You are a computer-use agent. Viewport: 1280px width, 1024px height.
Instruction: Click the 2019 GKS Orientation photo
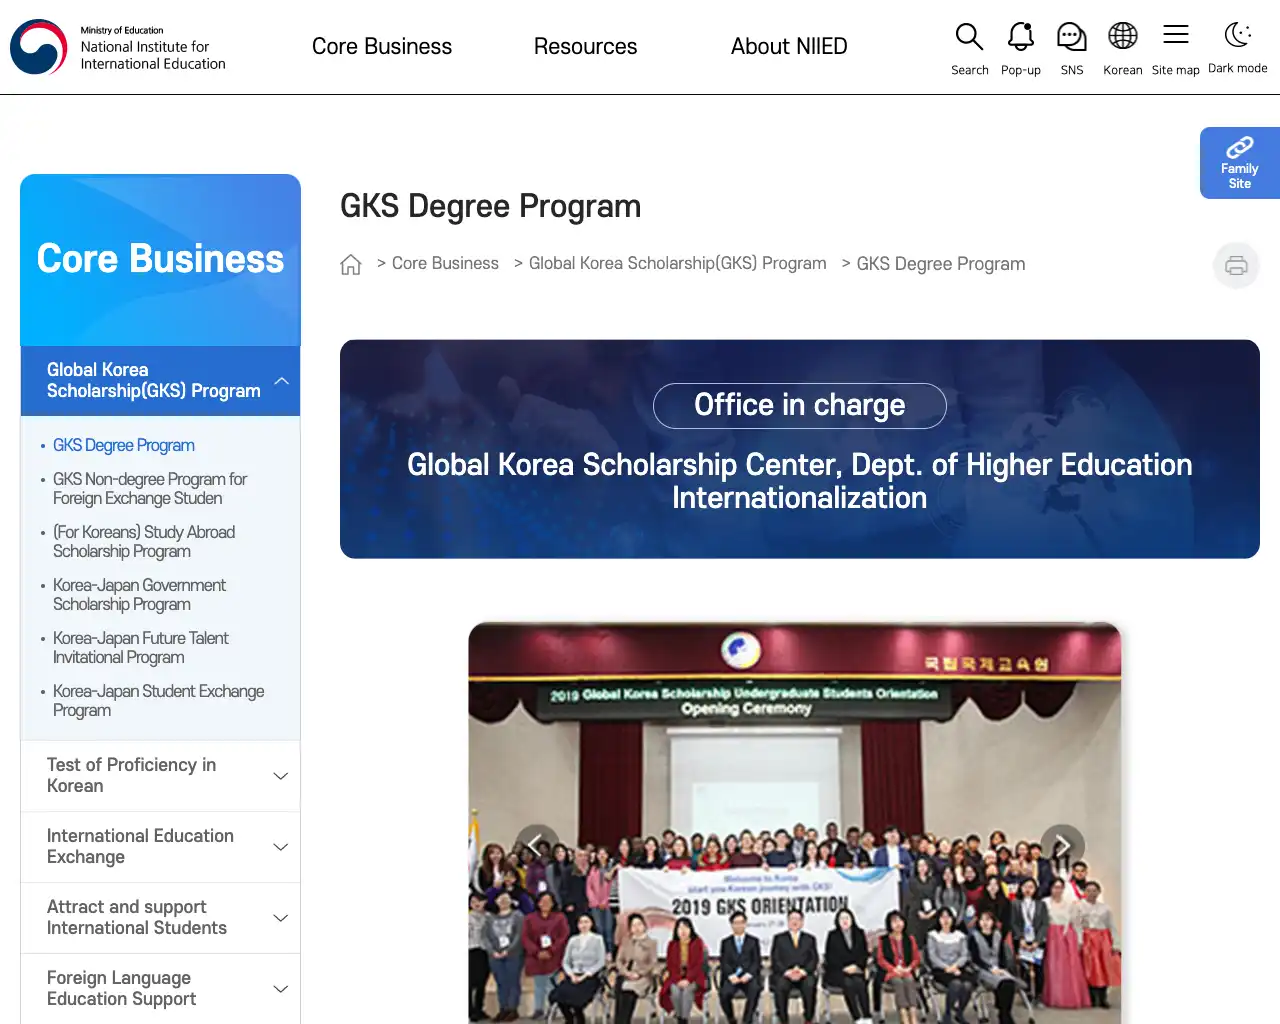(x=795, y=823)
